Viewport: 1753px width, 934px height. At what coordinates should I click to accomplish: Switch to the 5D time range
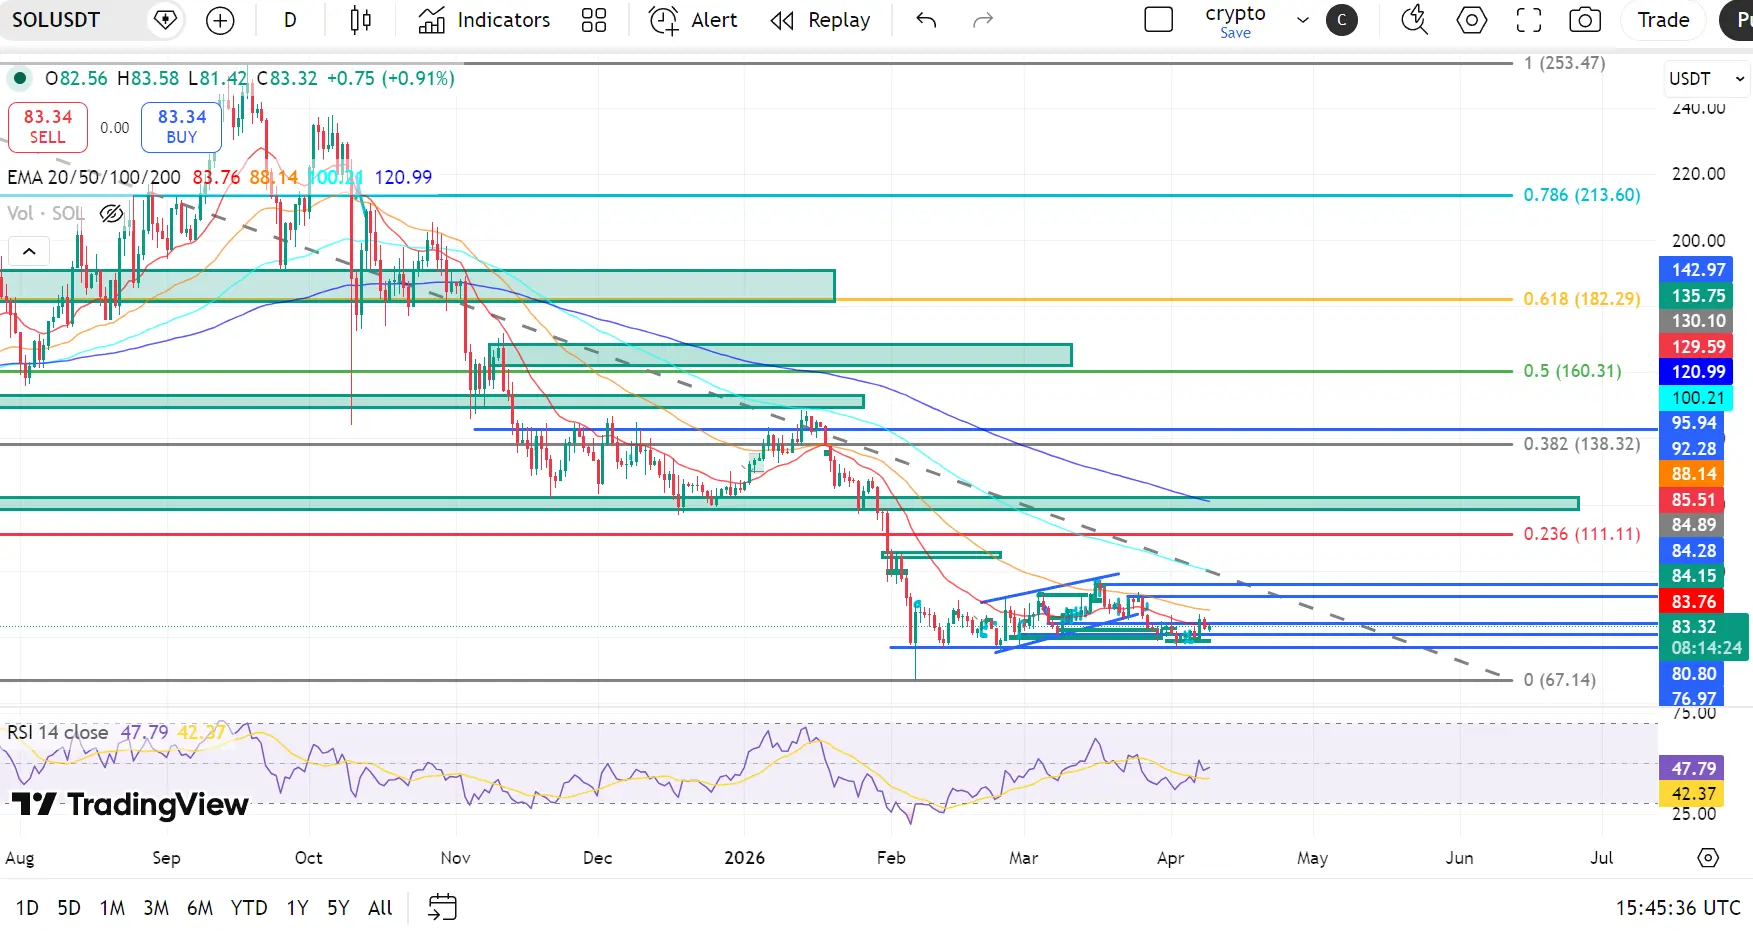pyautogui.click(x=69, y=908)
